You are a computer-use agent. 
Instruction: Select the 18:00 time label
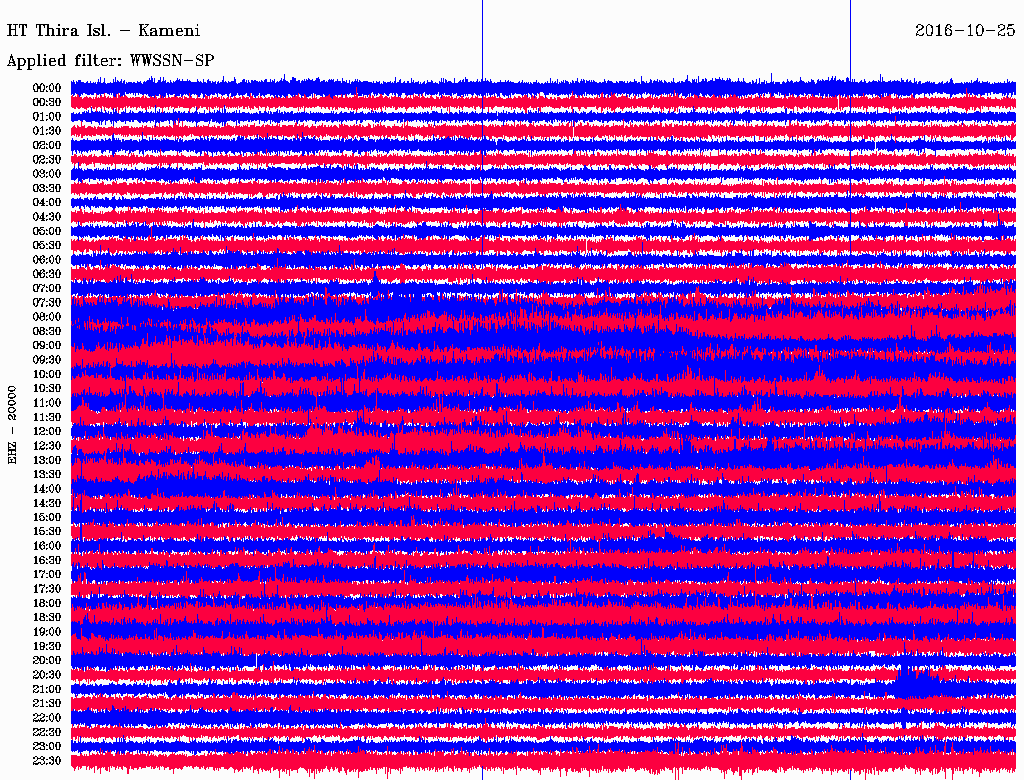(x=47, y=603)
